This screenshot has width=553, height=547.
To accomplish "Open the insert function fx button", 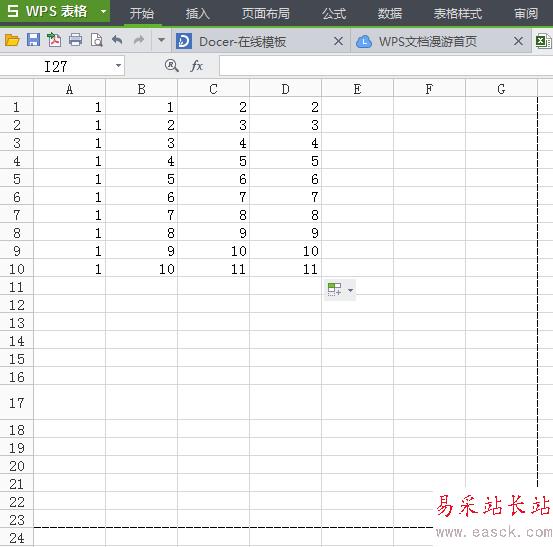I will tap(196, 66).
